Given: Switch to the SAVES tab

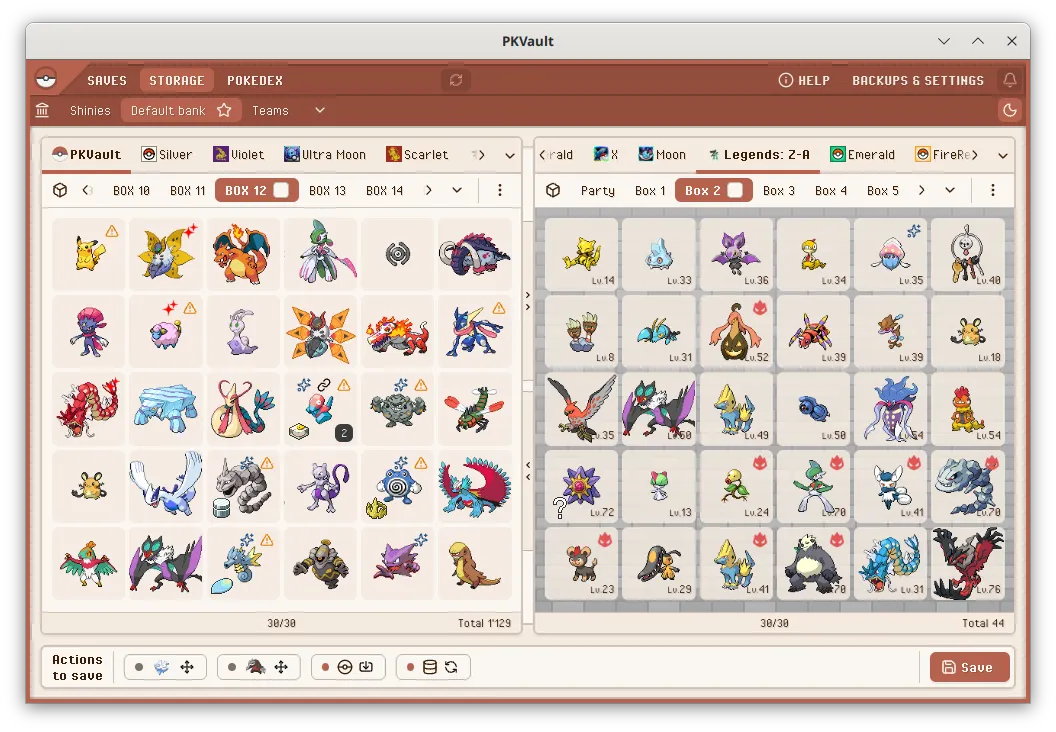Looking at the screenshot, I should pos(107,80).
